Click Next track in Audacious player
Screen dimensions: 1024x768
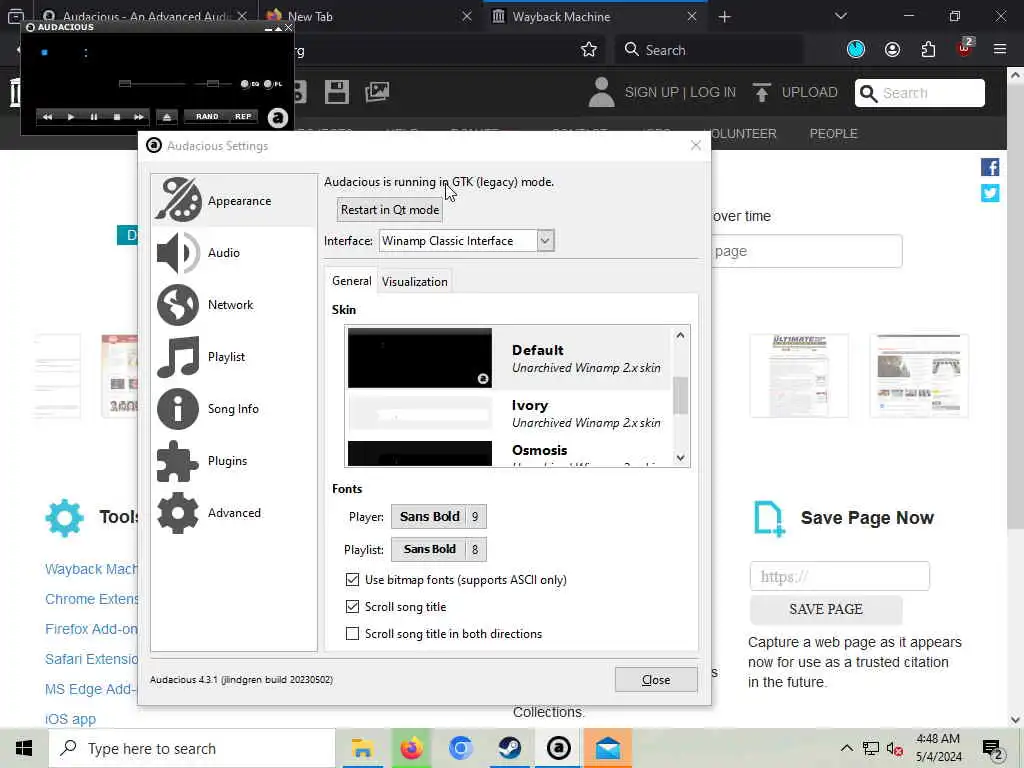pos(138,117)
